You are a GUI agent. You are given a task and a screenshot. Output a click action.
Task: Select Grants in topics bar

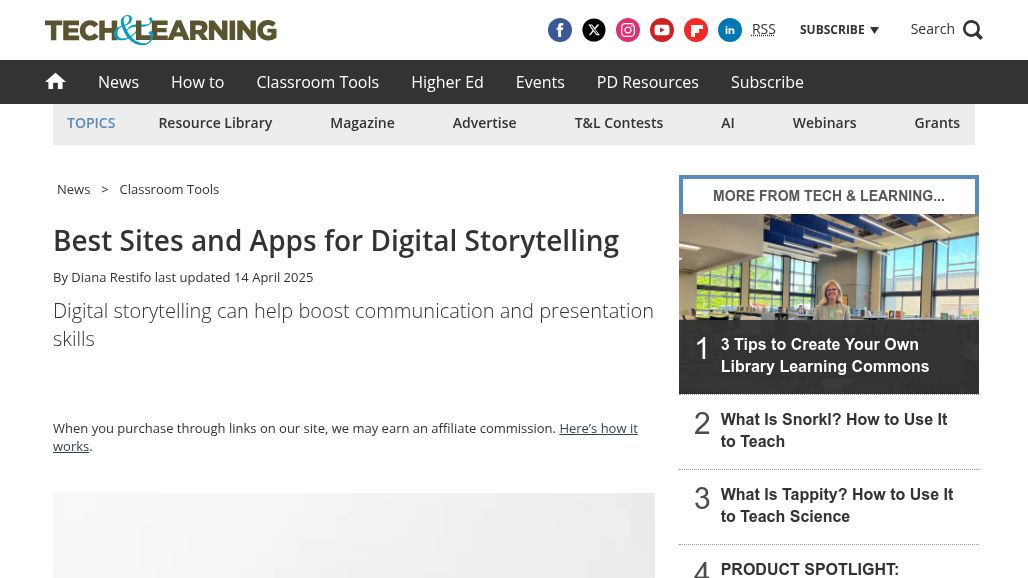click(937, 123)
